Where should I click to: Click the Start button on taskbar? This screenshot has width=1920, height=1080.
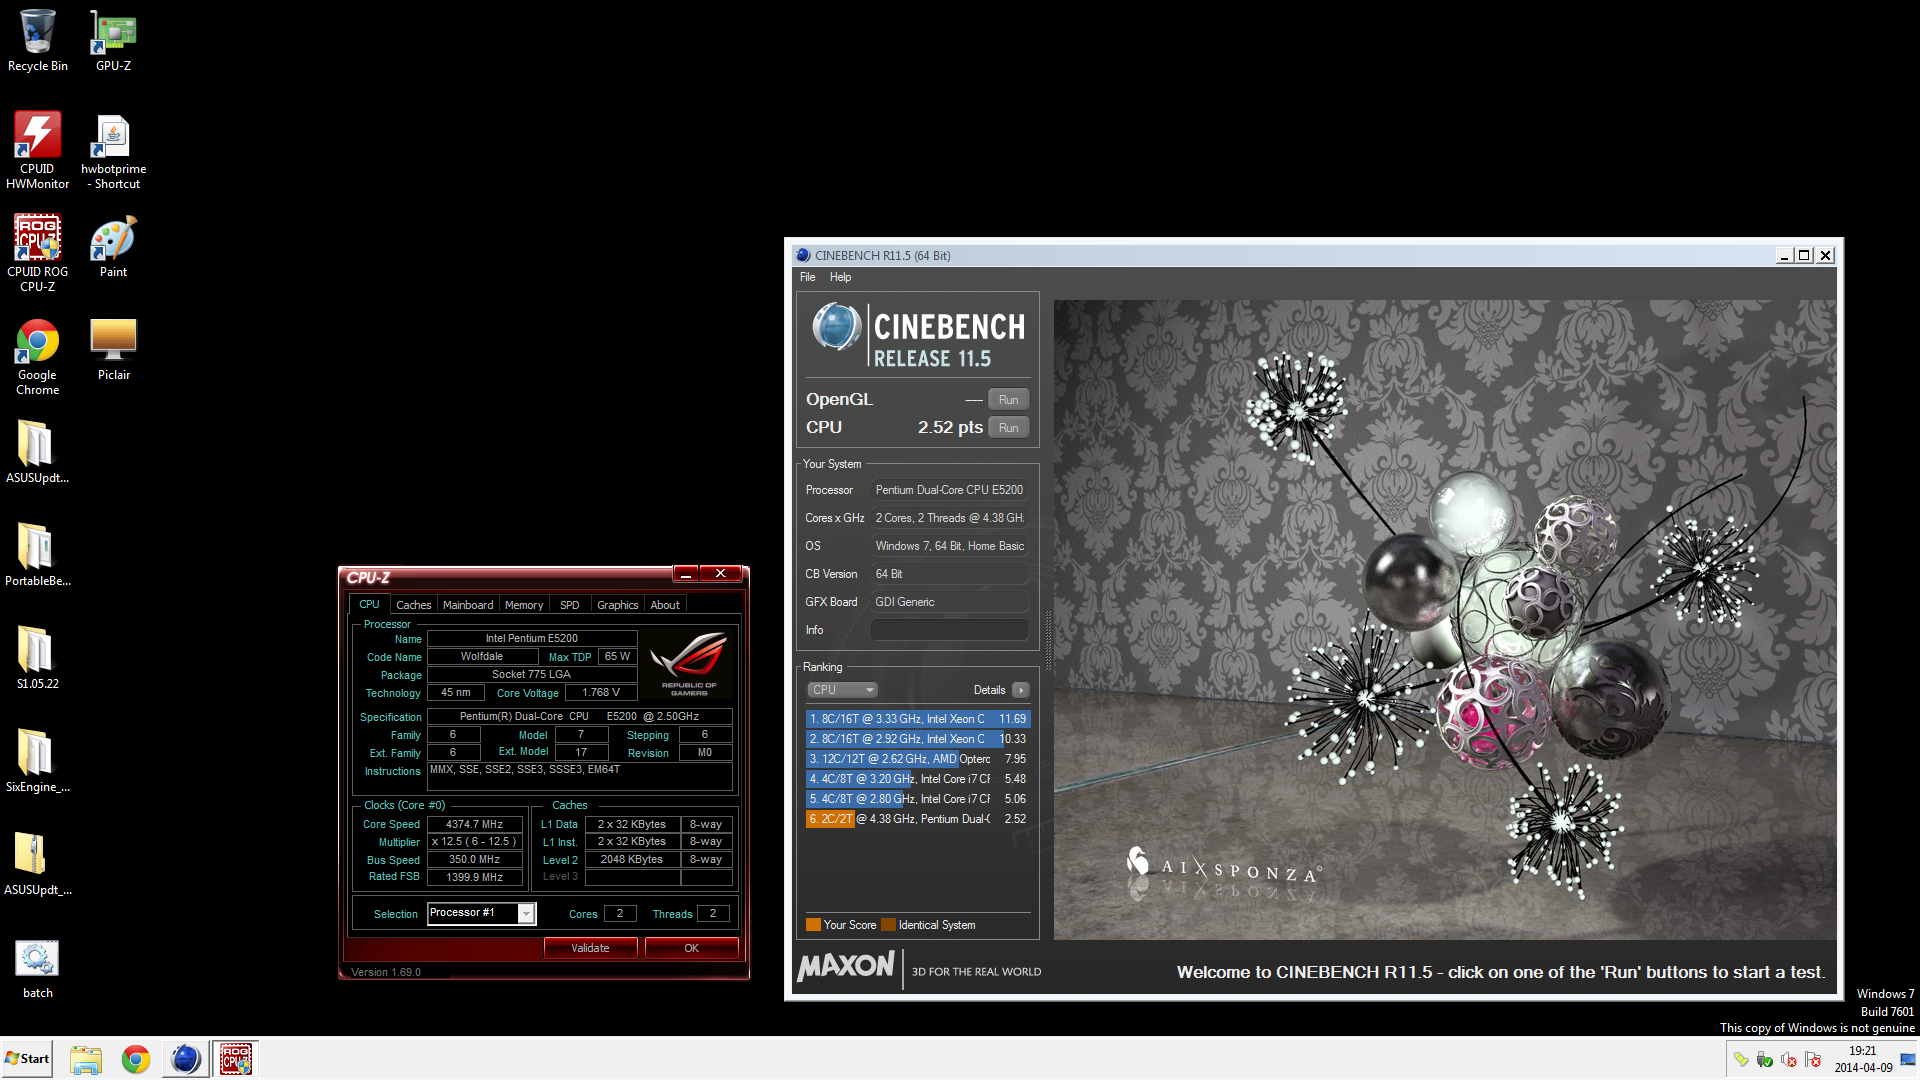pos(28,1058)
